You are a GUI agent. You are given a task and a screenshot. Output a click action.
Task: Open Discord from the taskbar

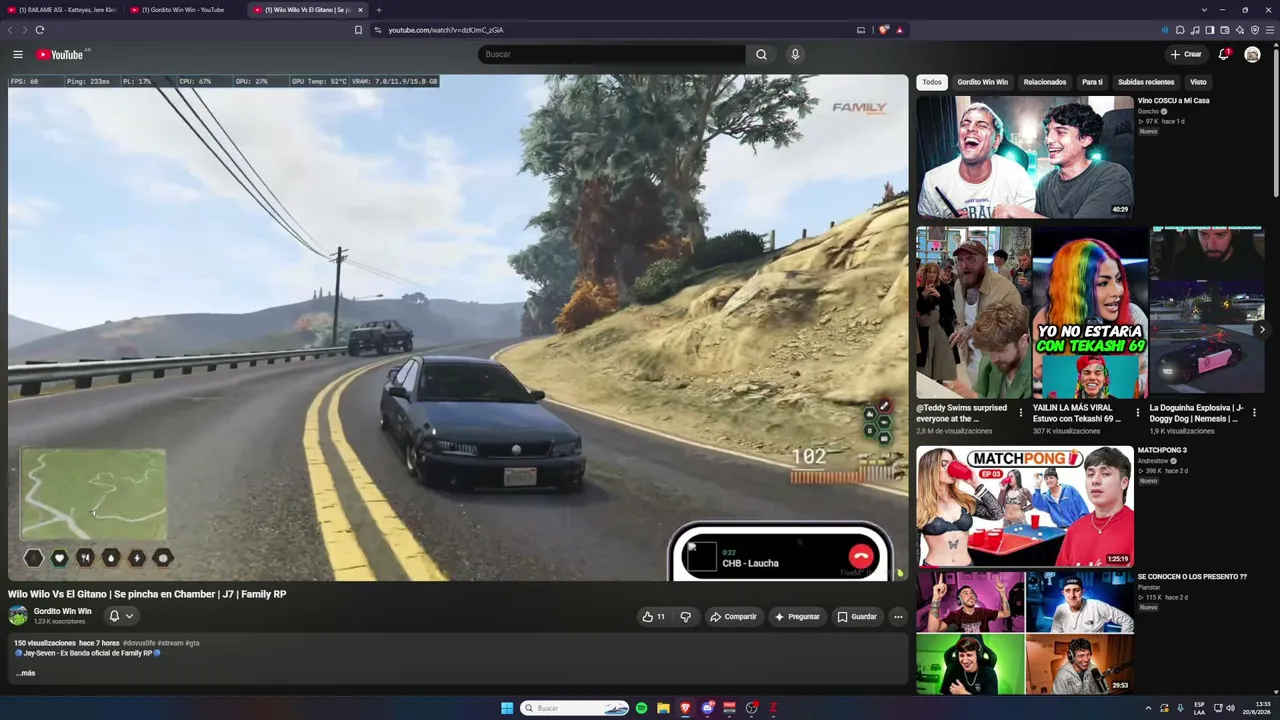(707, 708)
